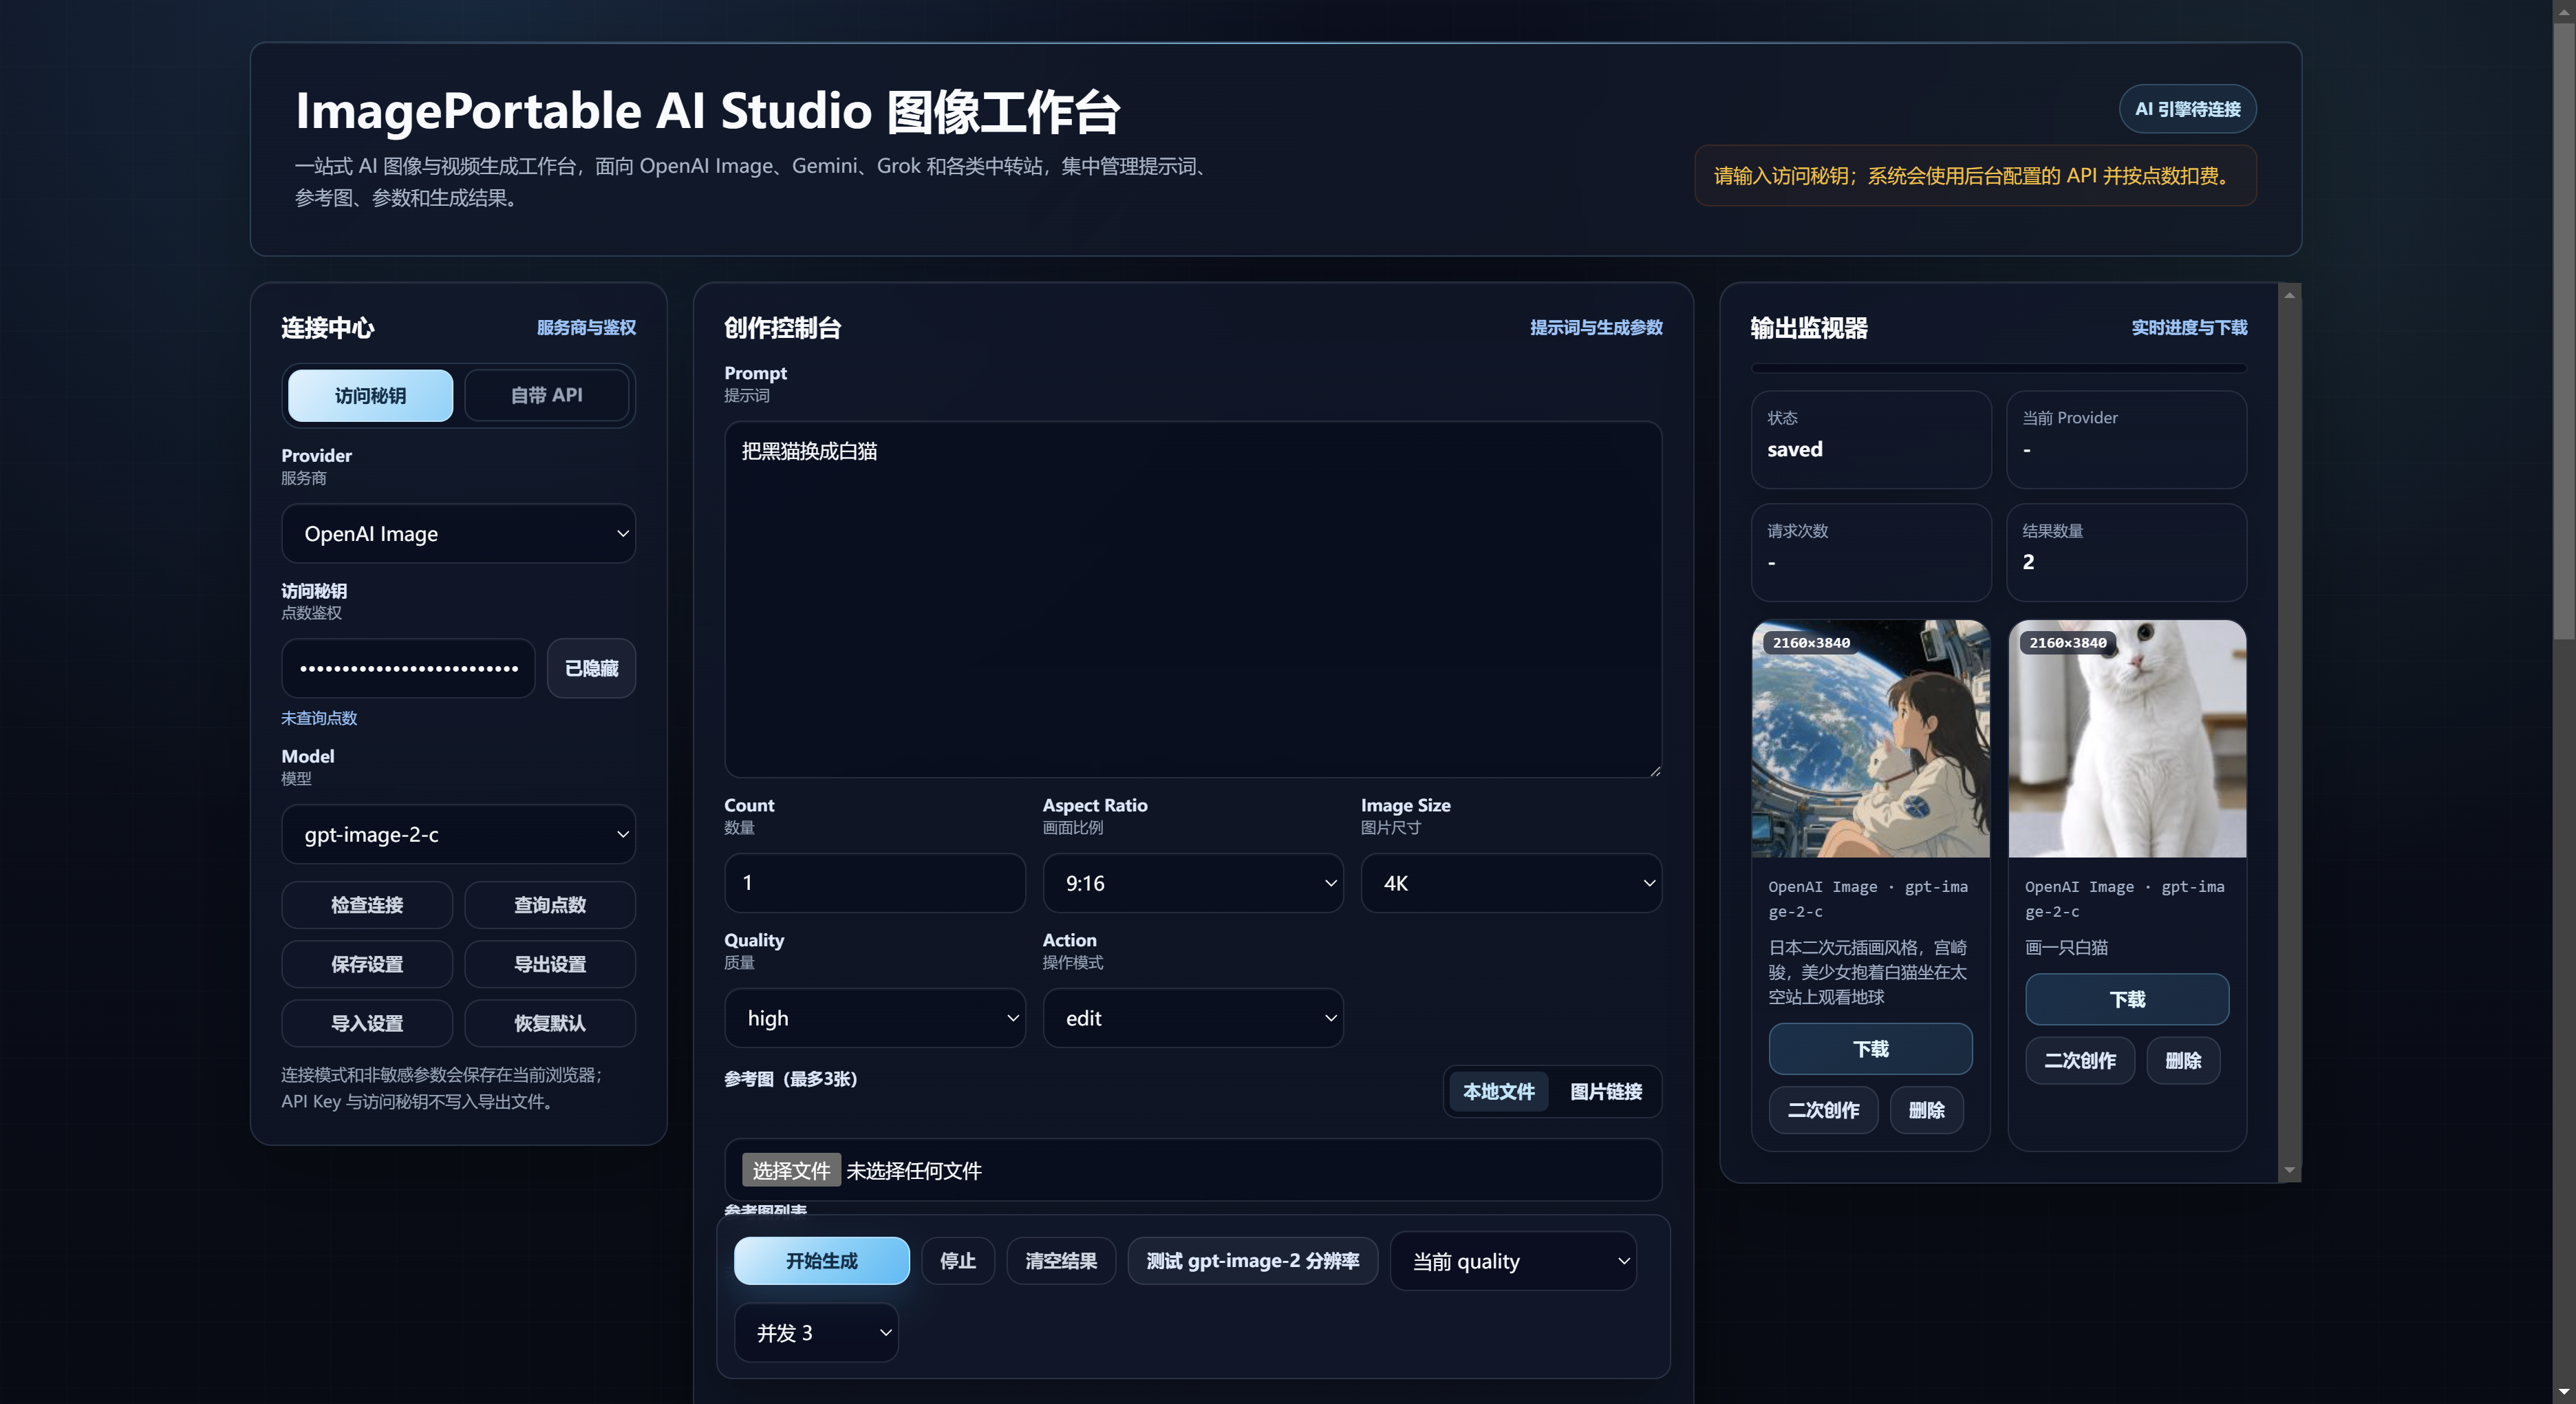Screen dimensions: 2576x1404
Task: Open the Image Size dropdown showing 4K
Action: click(1511, 883)
